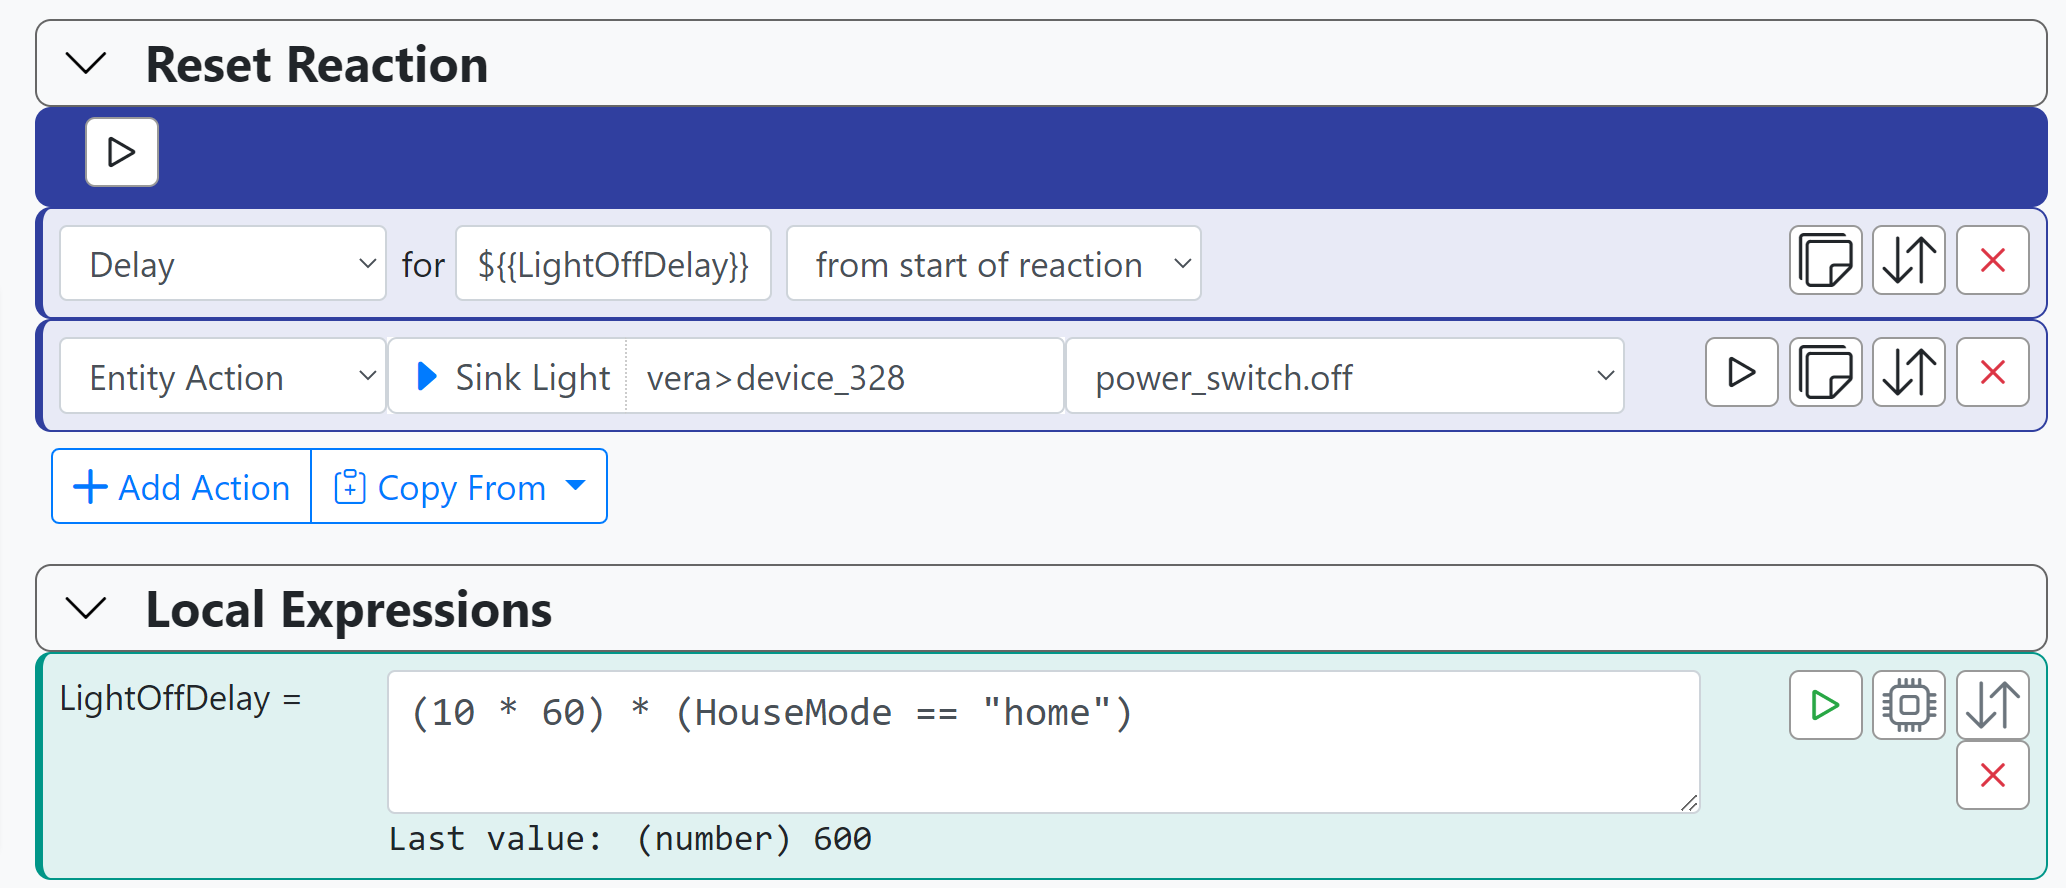This screenshot has width=2066, height=888.
Task: Run the entire Reset Reaction
Action: pyautogui.click(x=121, y=152)
